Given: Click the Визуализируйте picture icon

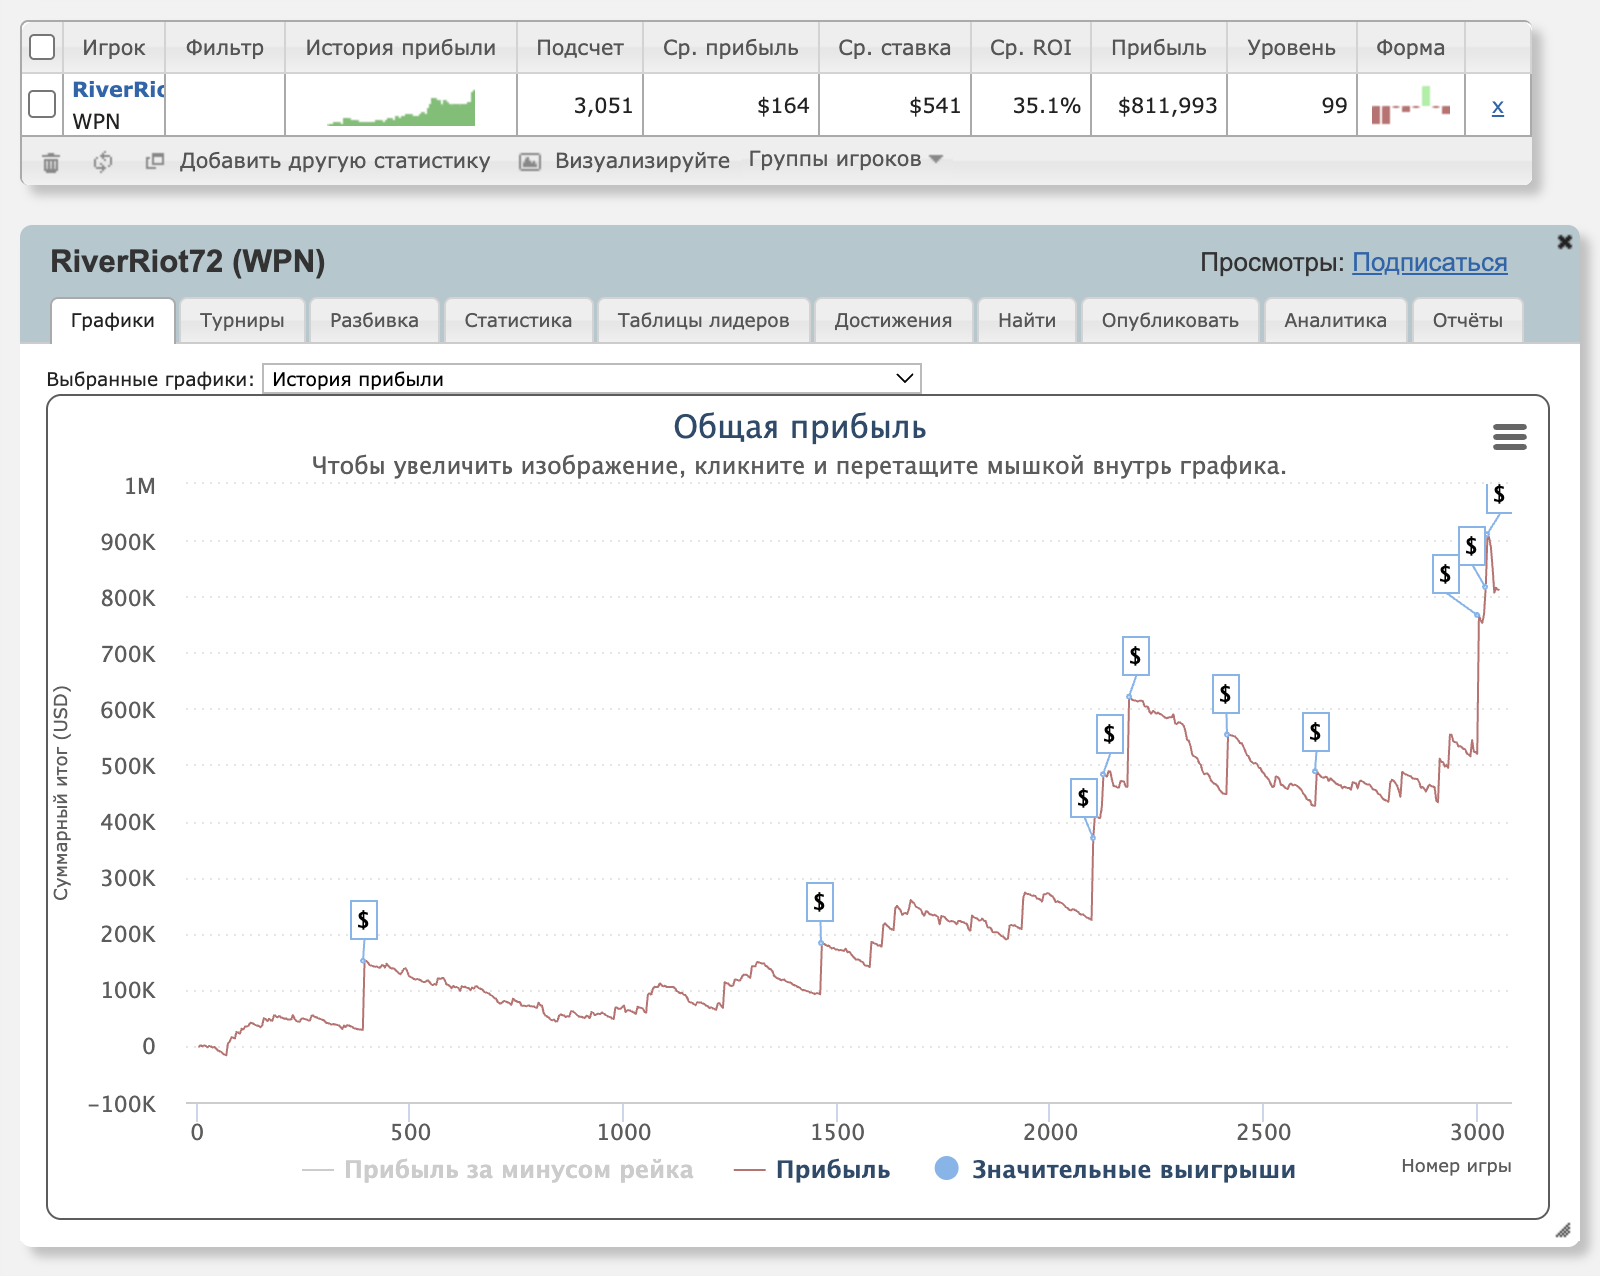Looking at the screenshot, I should tap(530, 162).
